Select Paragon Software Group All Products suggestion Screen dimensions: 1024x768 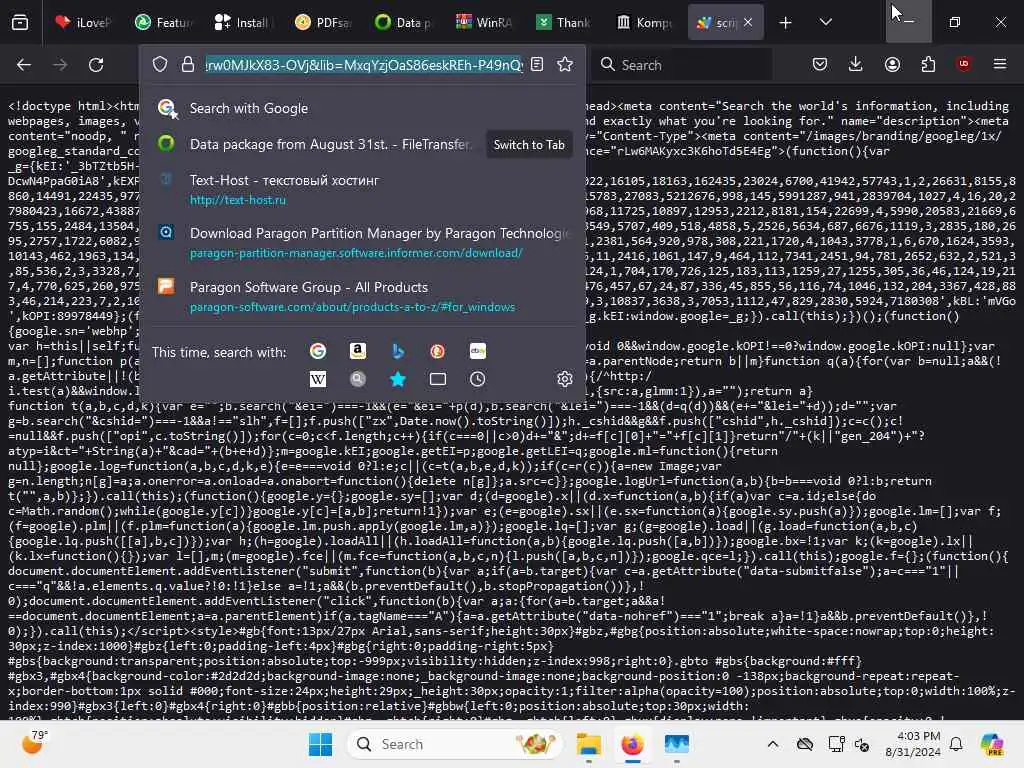click(362, 296)
